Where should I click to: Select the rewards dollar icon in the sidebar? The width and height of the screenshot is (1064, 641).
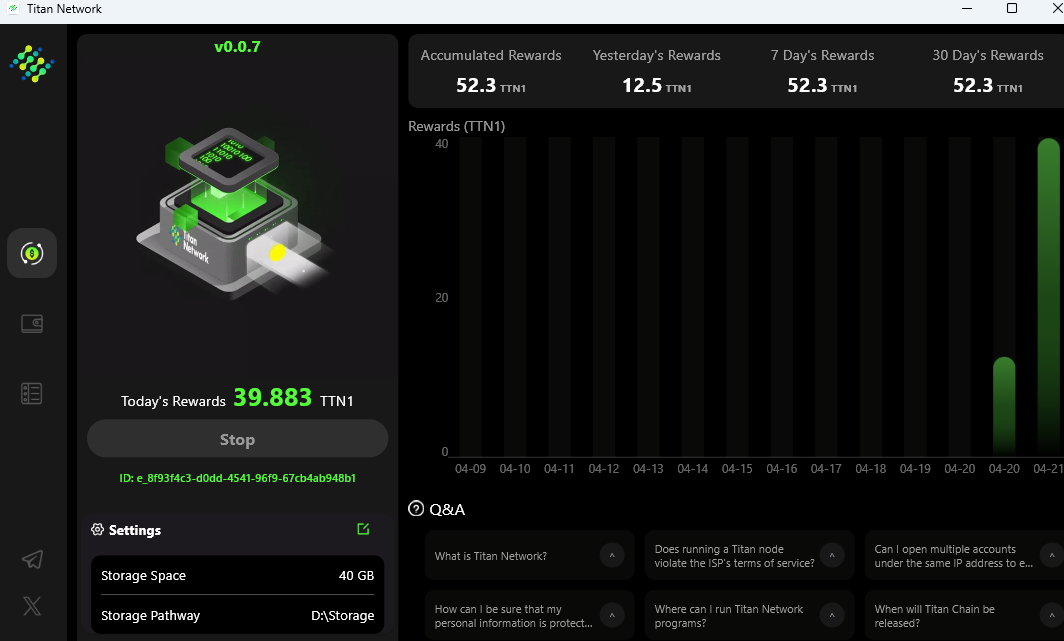click(x=32, y=253)
